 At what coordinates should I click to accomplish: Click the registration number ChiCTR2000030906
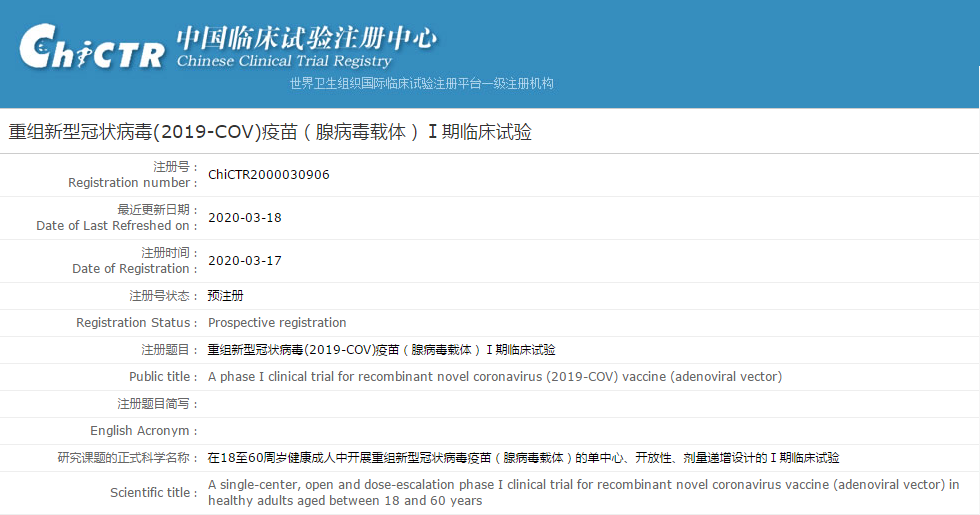(269, 175)
